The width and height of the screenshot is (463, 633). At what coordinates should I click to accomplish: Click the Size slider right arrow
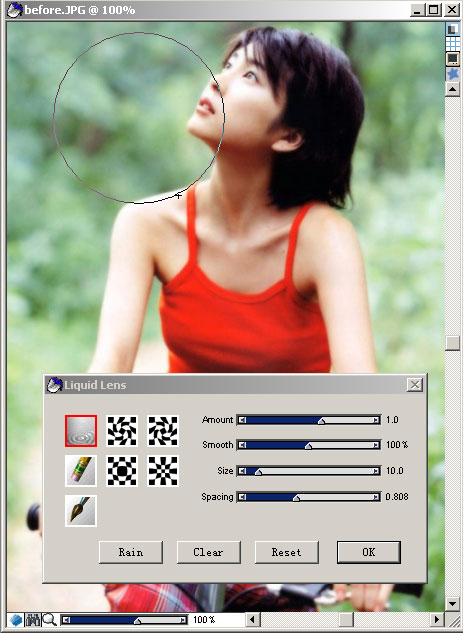376,471
